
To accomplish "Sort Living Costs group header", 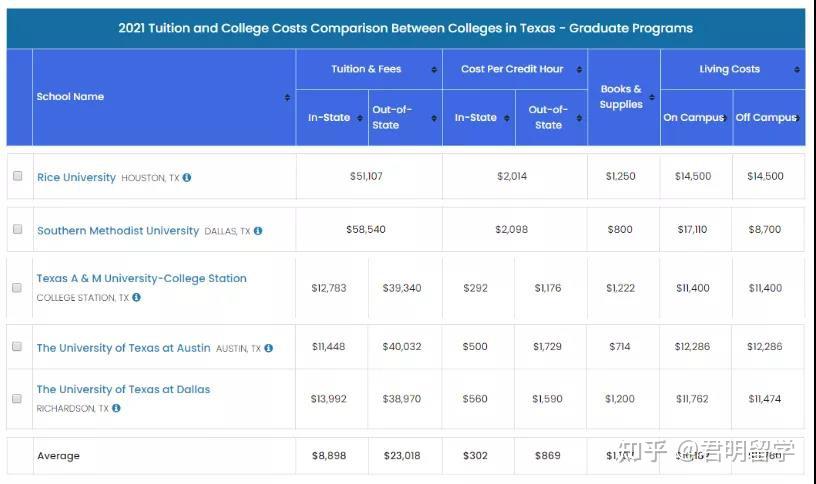I will point(797,70).
